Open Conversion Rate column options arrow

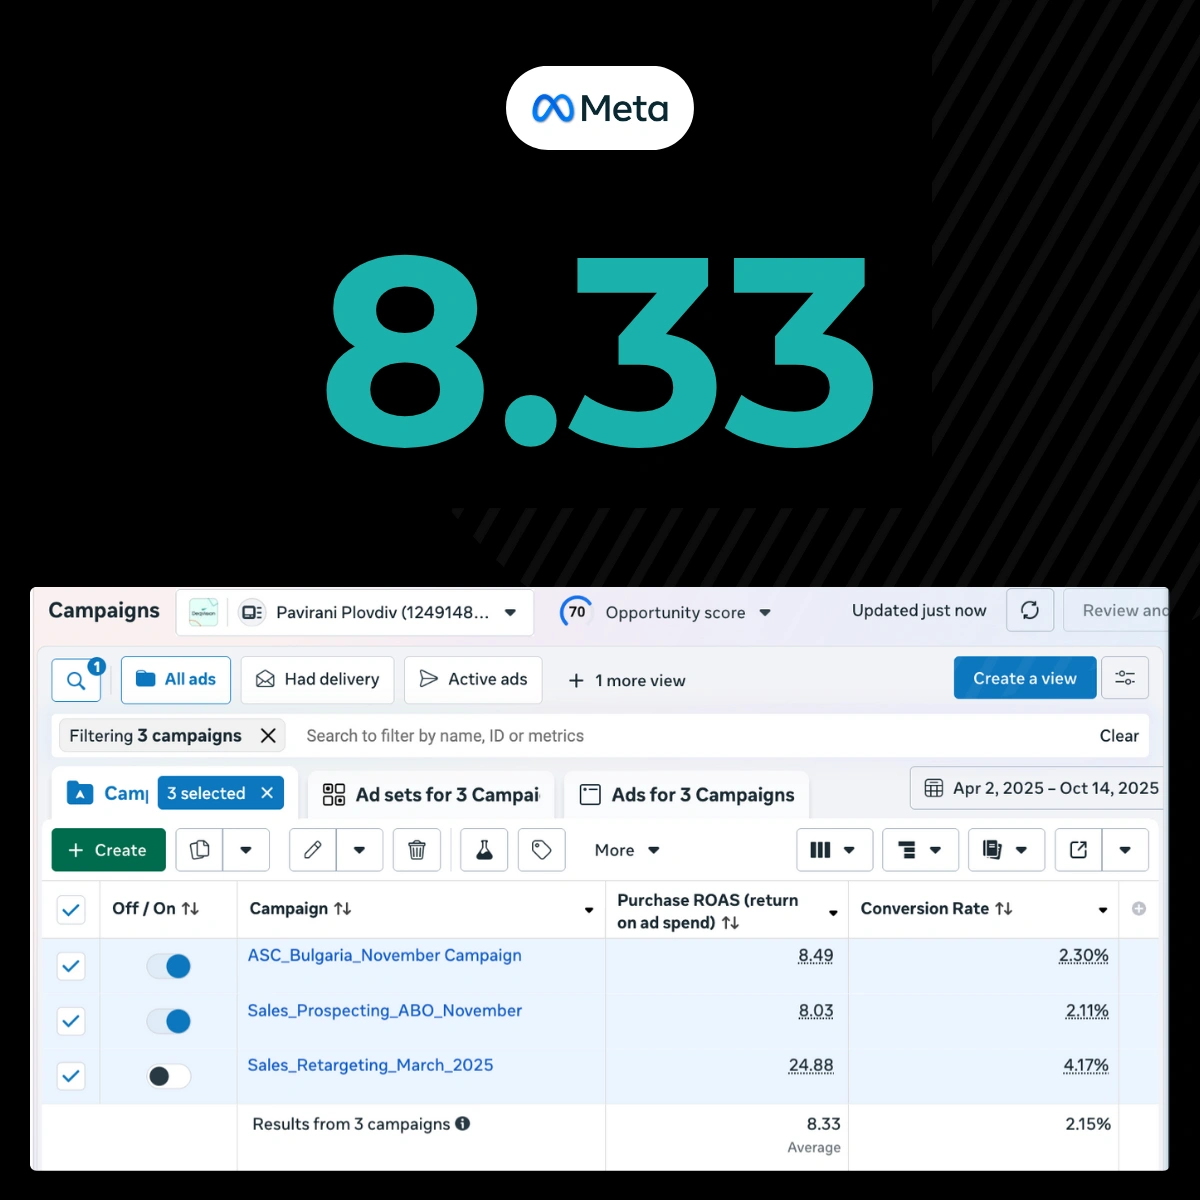pyautogui.click(x=1103, y=910)
